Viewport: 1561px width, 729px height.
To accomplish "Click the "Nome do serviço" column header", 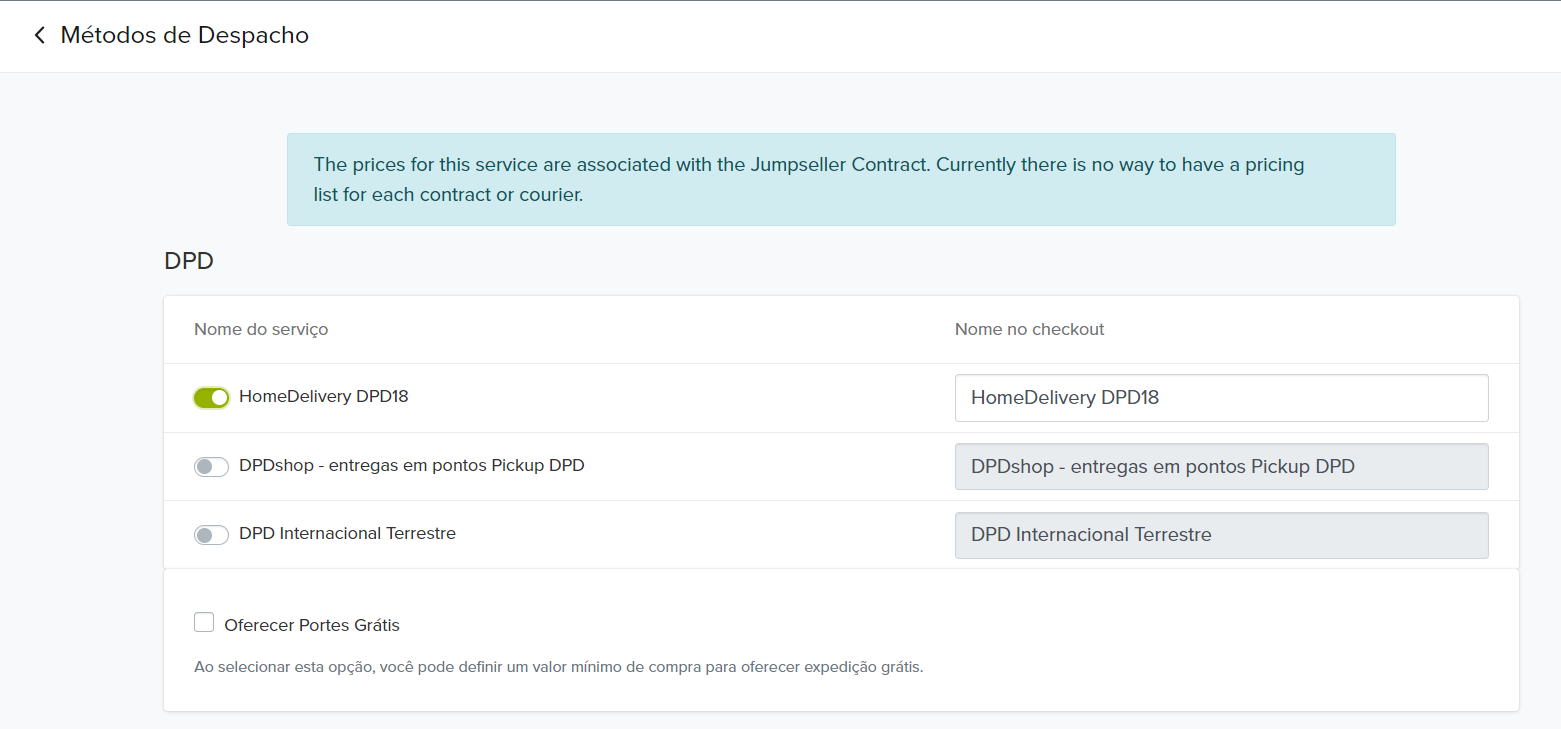I will pyautogui.click(x=261, y=329).
